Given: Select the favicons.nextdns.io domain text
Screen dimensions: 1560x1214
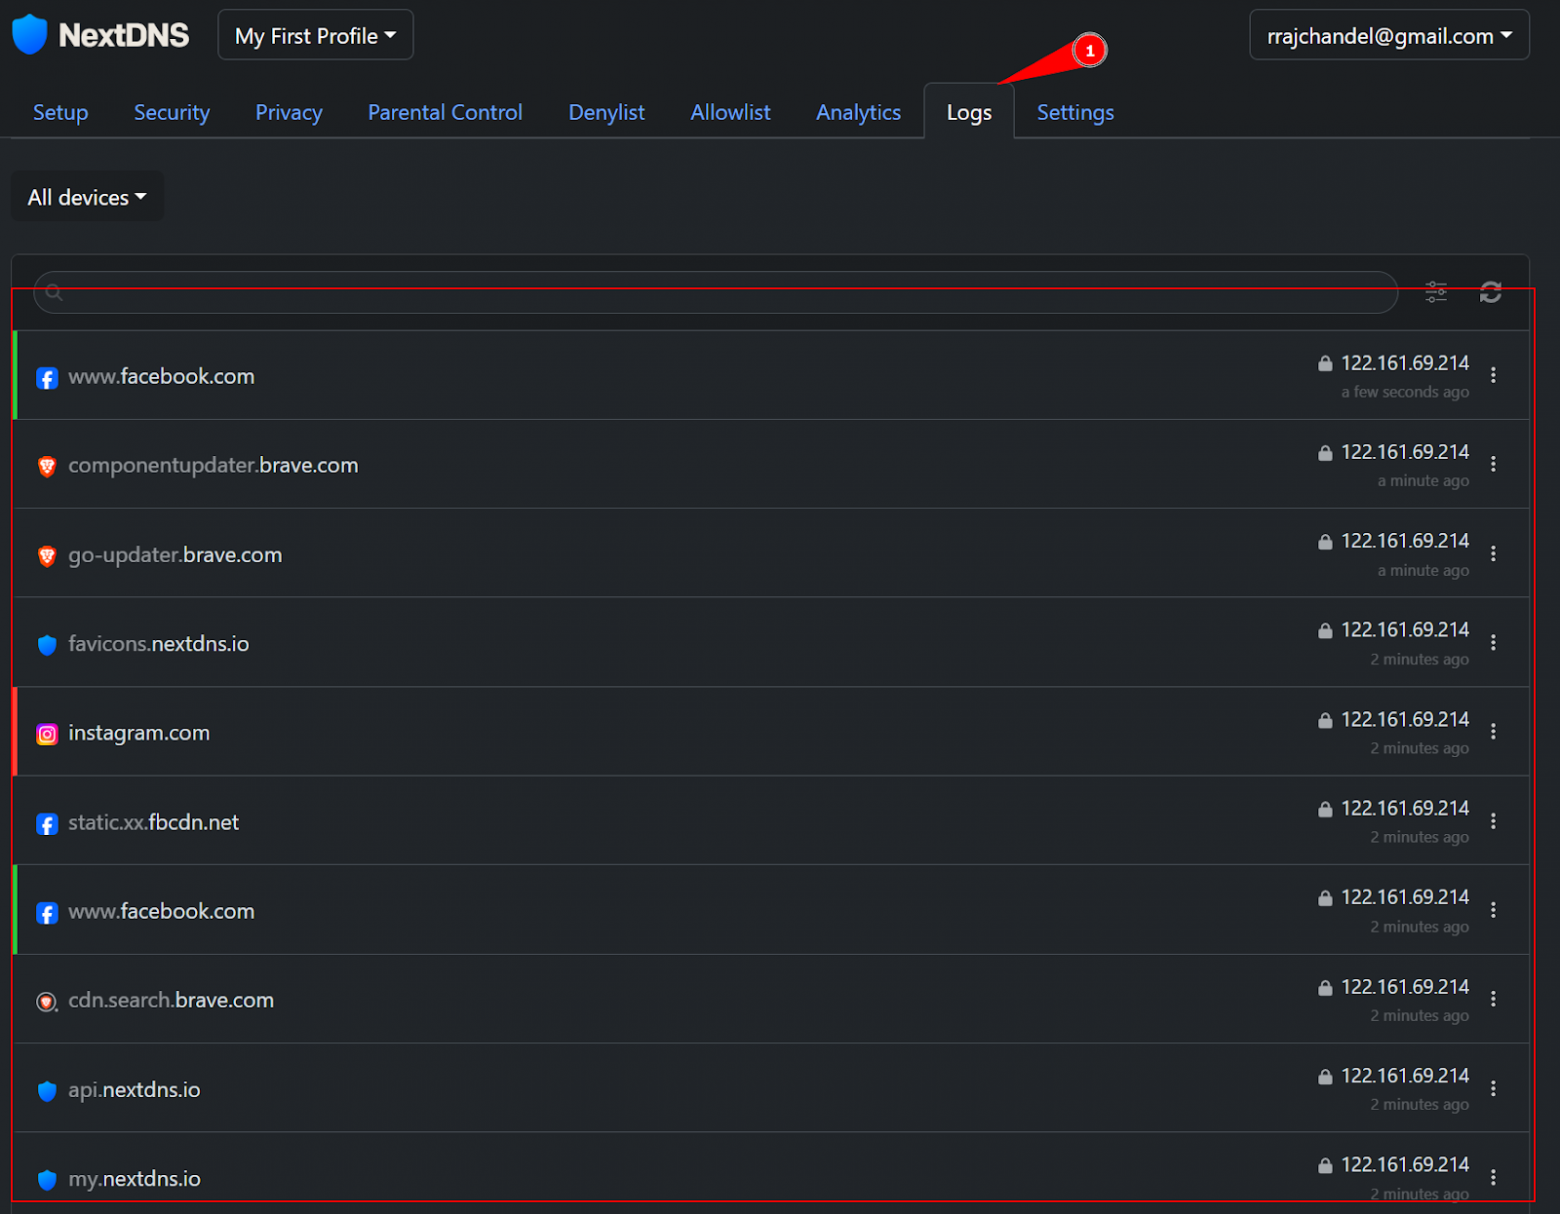Looking at the screenshot, I should point(159,644).
